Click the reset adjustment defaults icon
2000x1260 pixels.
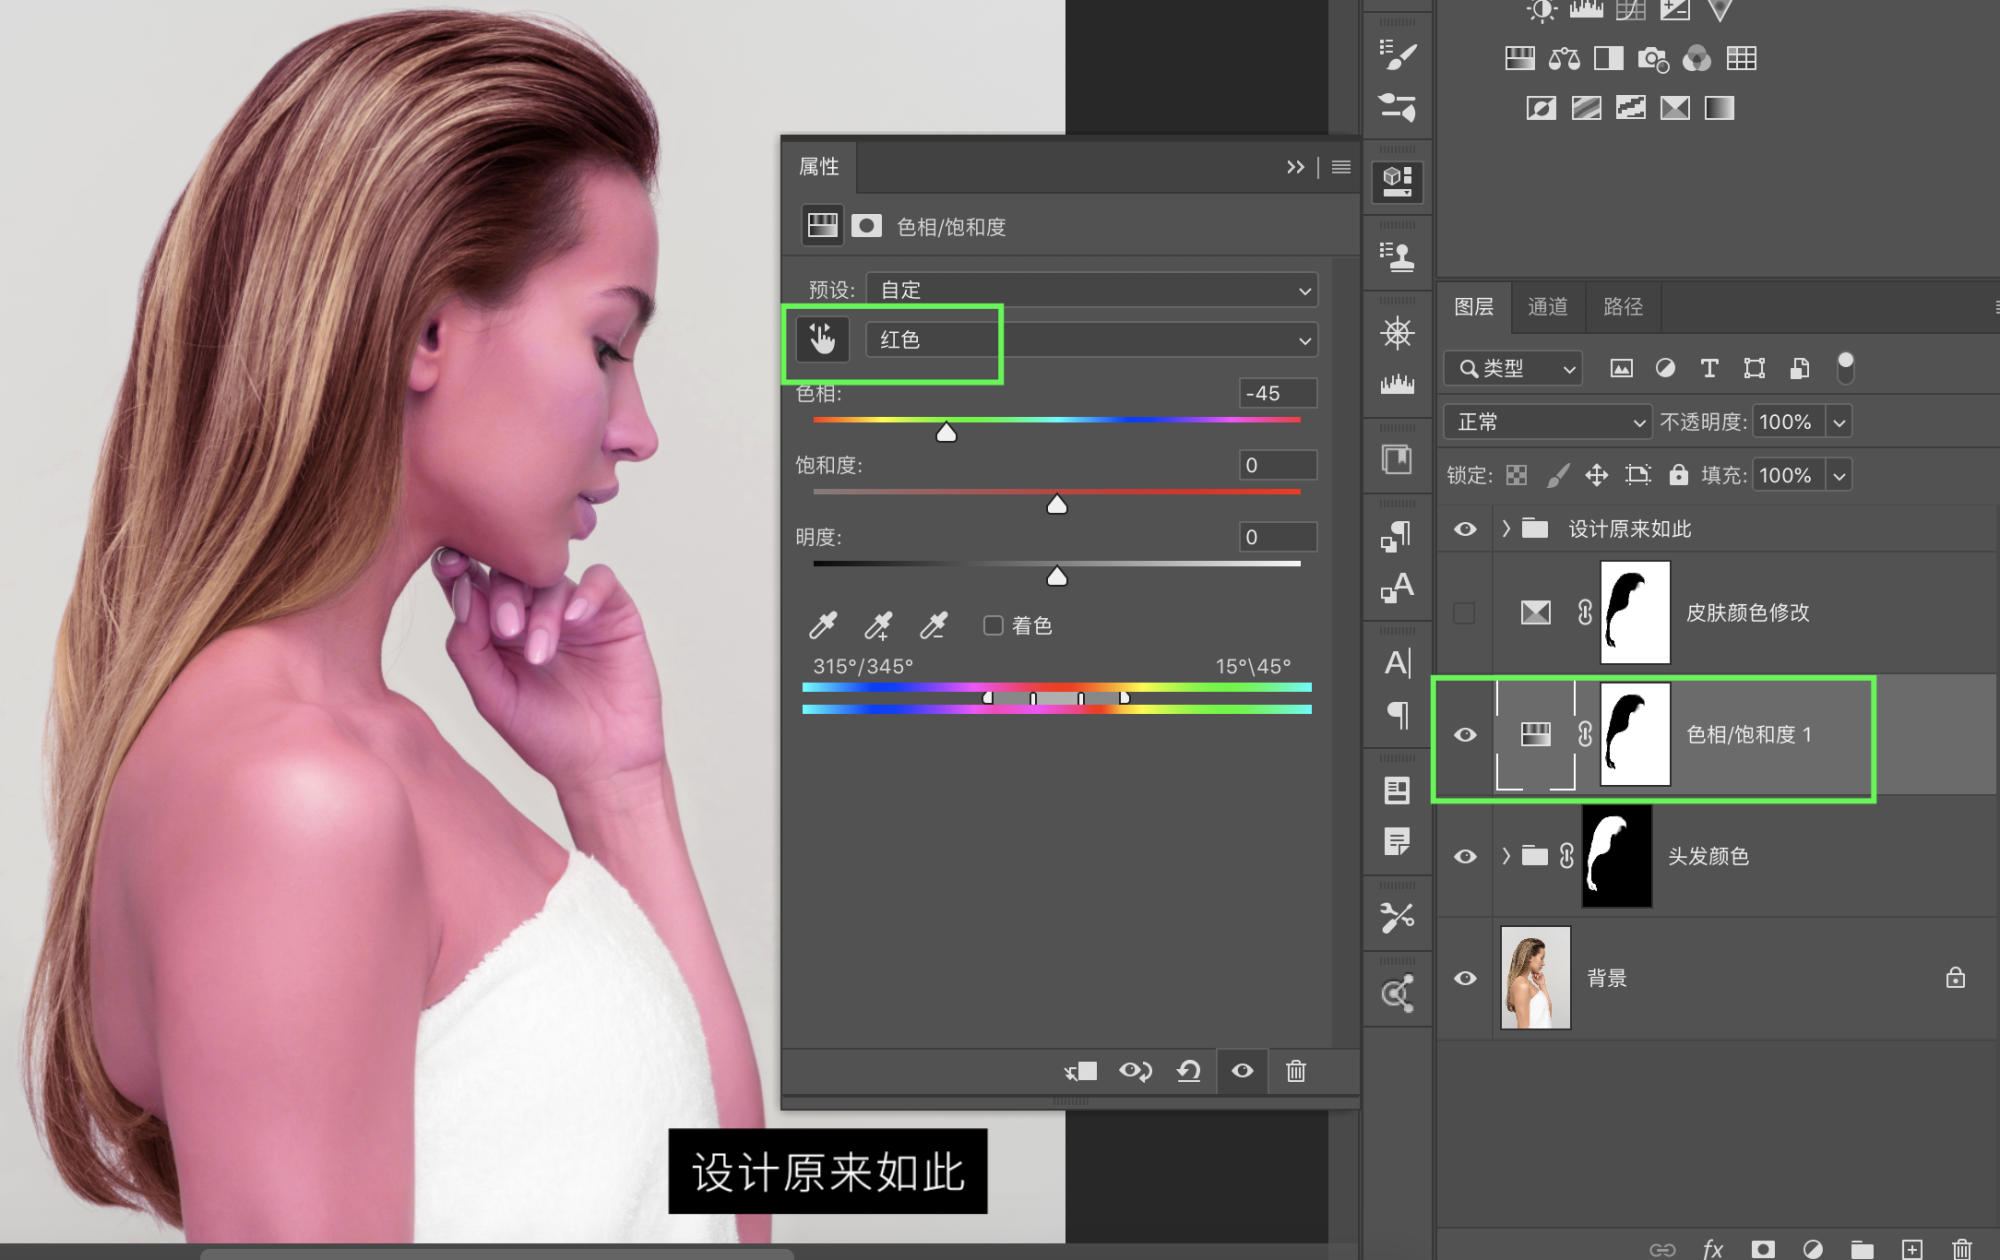click(x=1189, y=1071)
